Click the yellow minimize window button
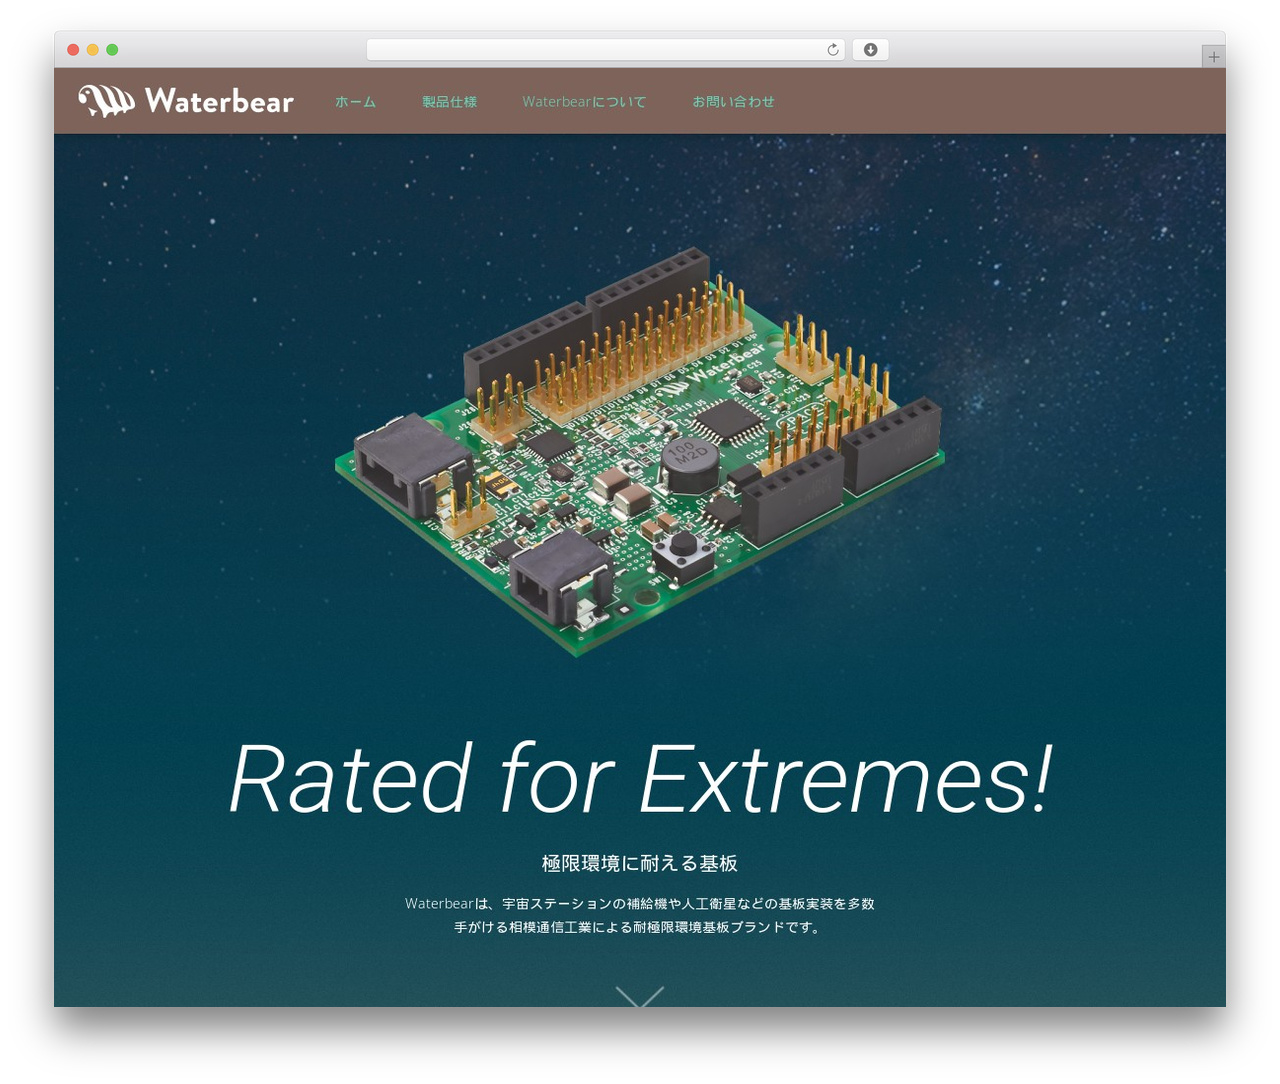The height and width of the screenshot is (1084, 1280). click(x=93, y=50)
